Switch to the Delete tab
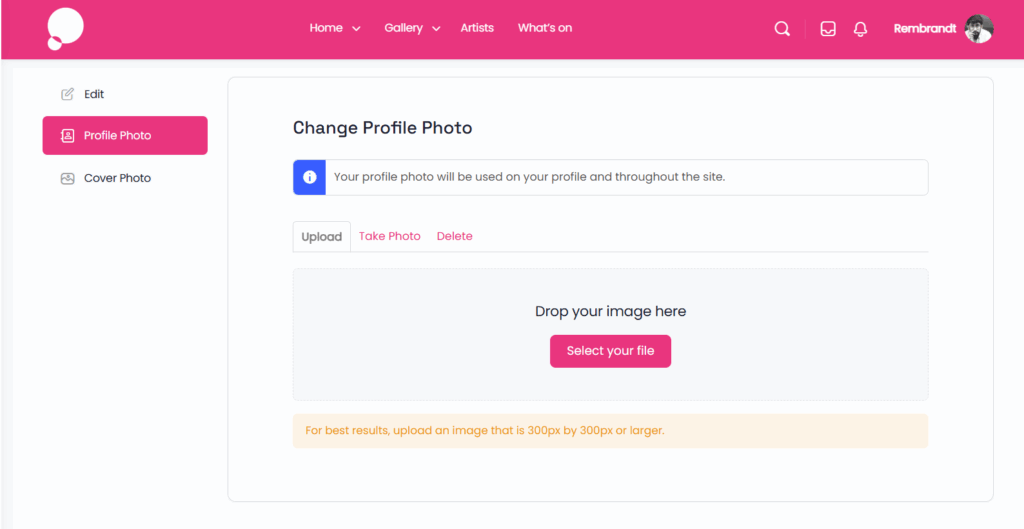The image size is (1024, 529). click(455, 236)
